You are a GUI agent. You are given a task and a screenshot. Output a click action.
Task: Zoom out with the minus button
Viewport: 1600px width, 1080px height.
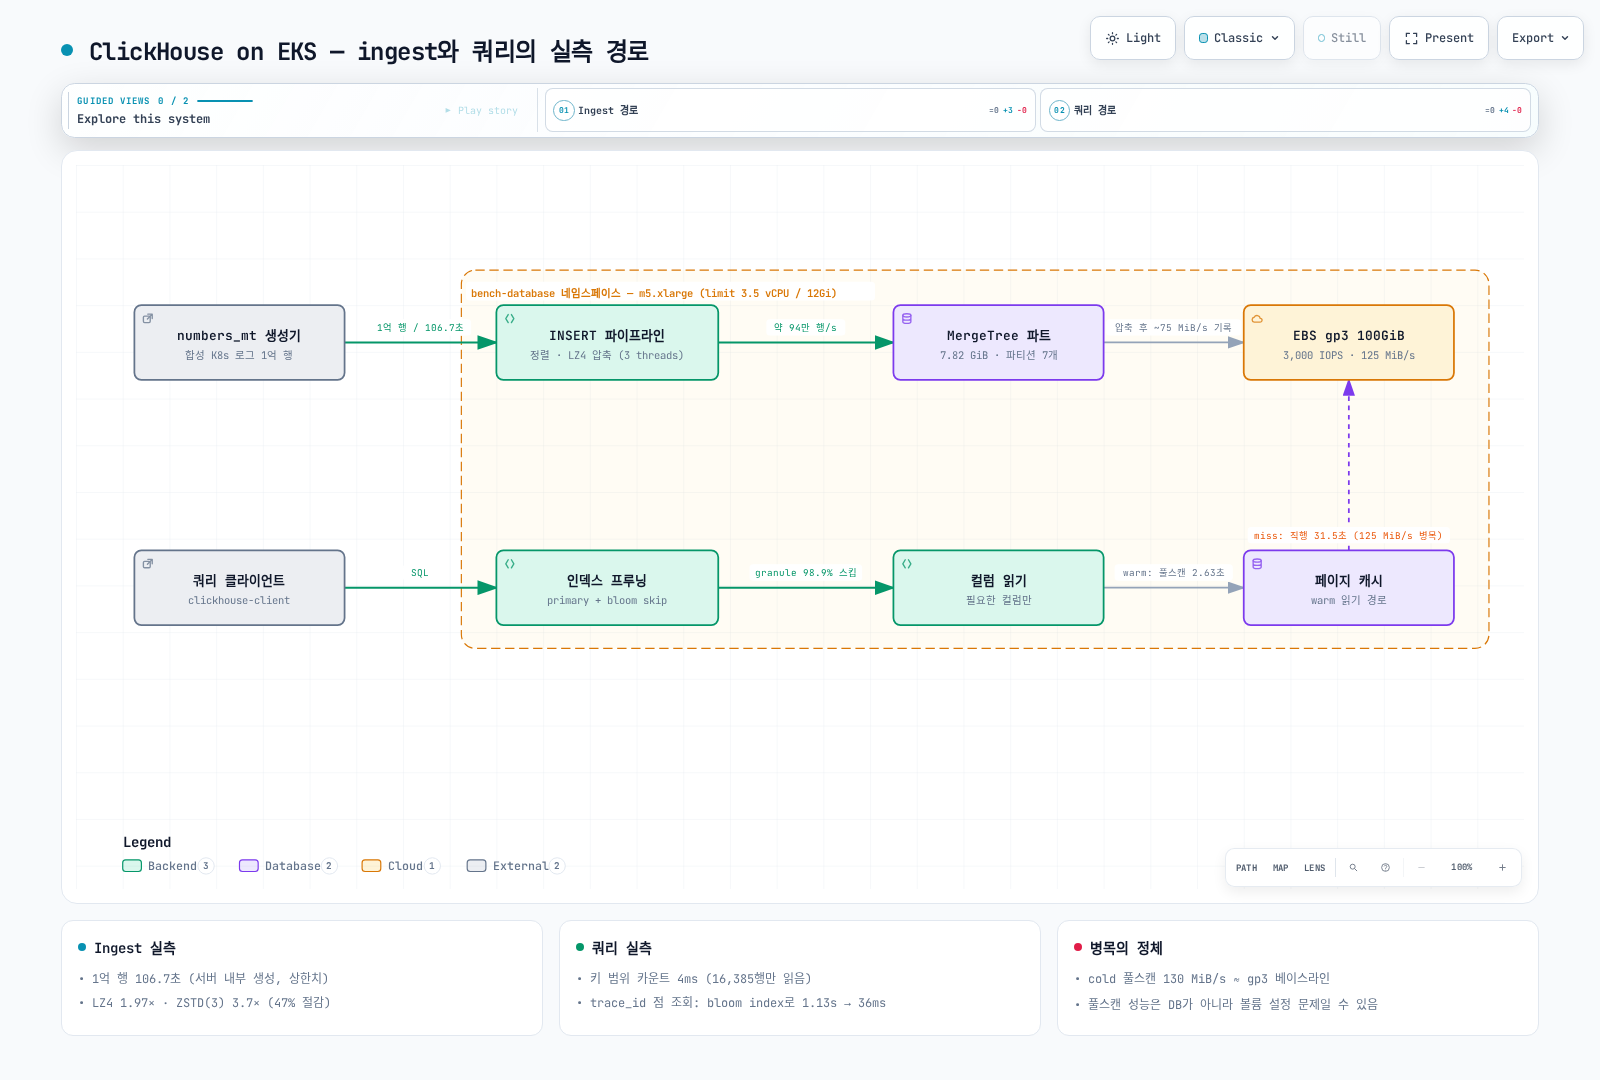click(1421, 868)
